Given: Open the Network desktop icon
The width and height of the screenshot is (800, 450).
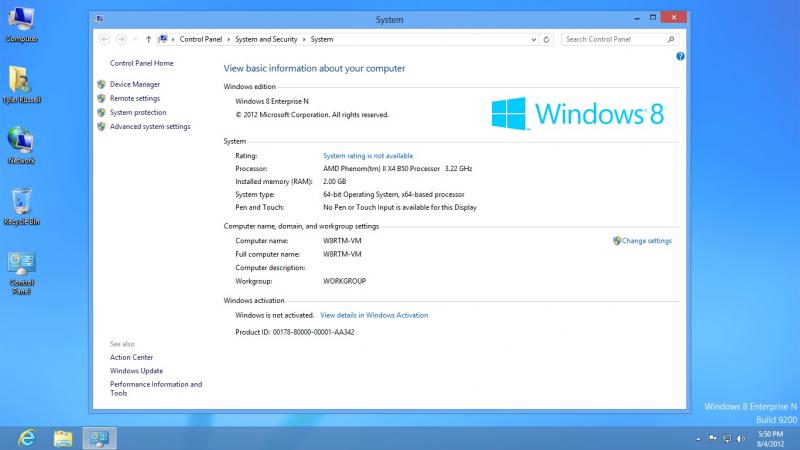Looking at the screenshot, I should [21, 145].
